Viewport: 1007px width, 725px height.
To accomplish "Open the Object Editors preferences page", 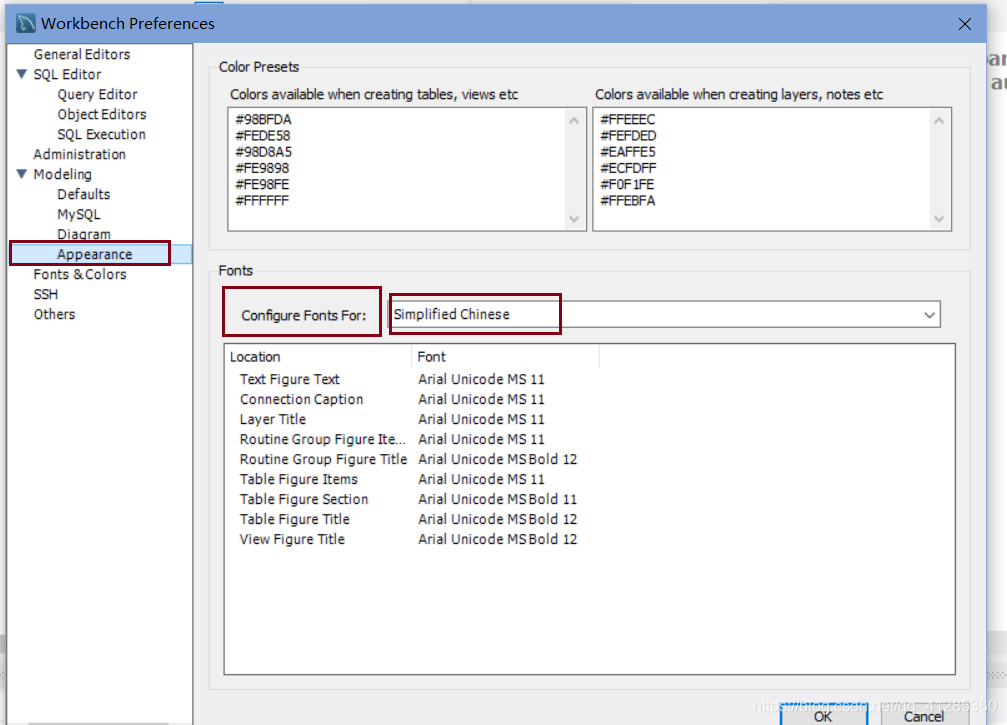I will [x=101, y=114].
